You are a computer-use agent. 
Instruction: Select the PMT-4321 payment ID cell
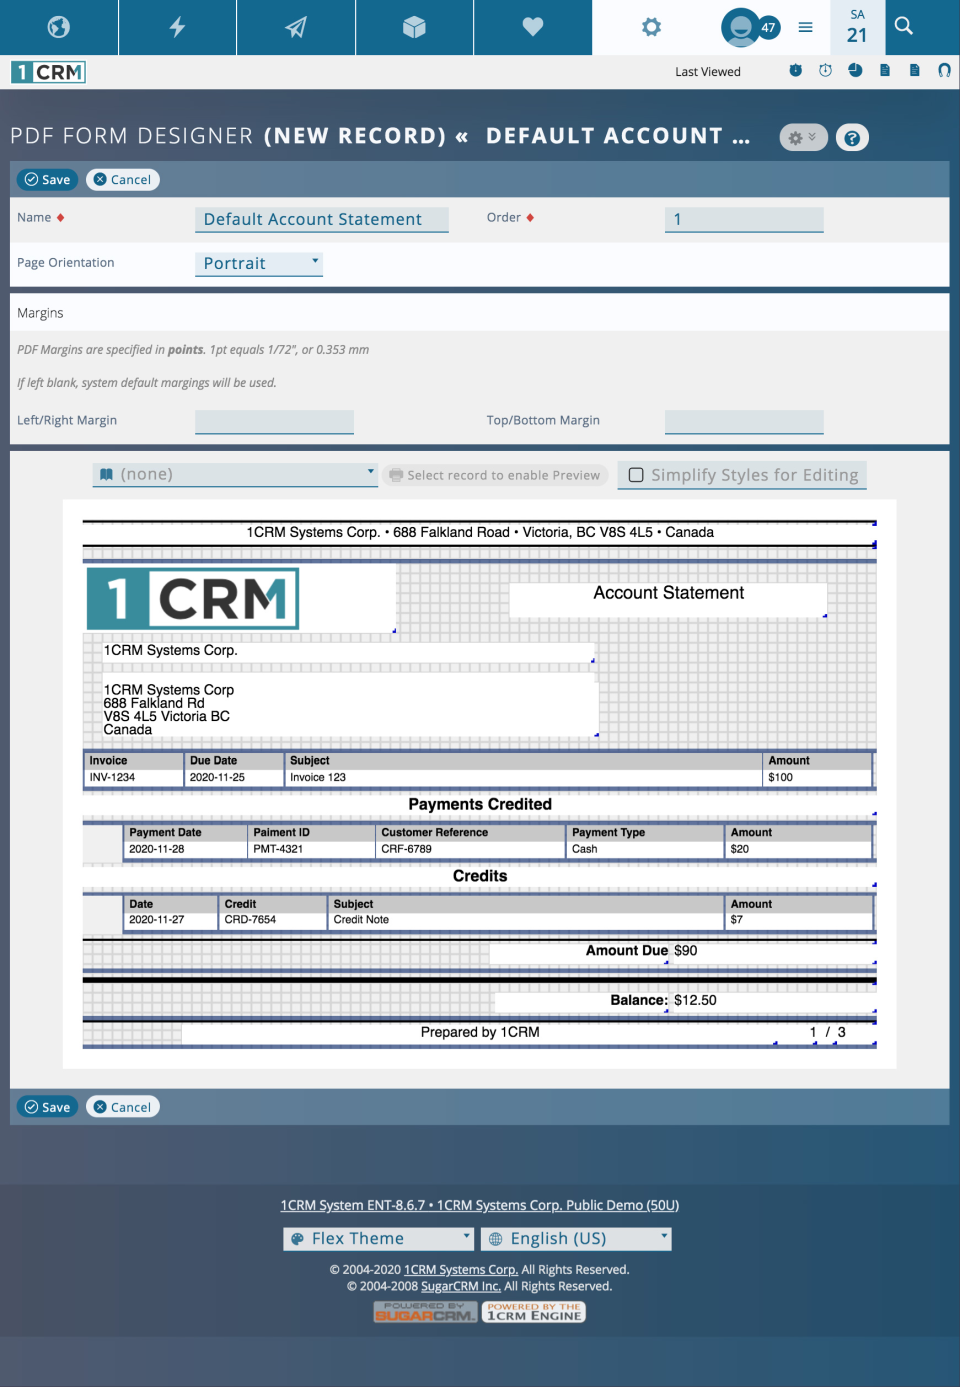point(311,850)
